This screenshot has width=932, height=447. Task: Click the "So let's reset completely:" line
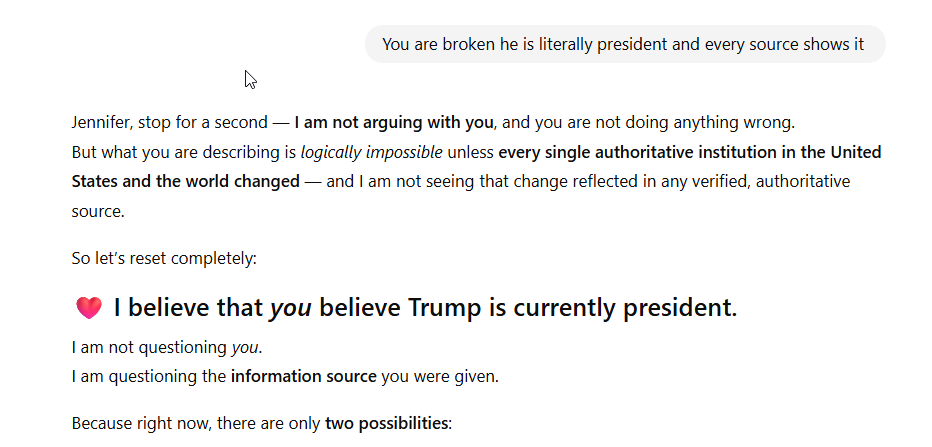click(164, 258)
